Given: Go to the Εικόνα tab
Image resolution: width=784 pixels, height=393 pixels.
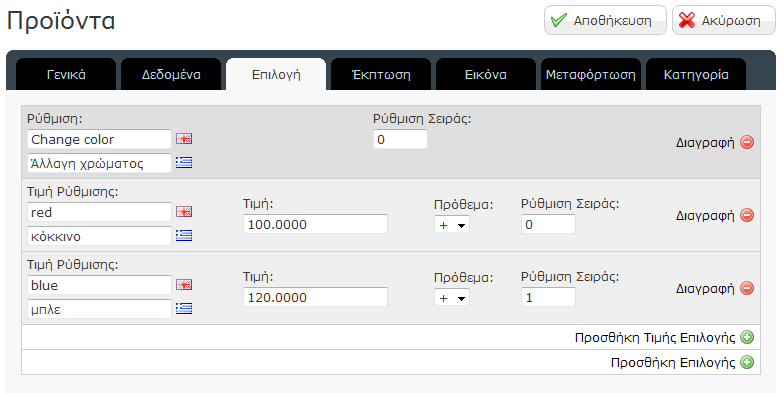Looking at the screenshot, I should click(486, 74).
